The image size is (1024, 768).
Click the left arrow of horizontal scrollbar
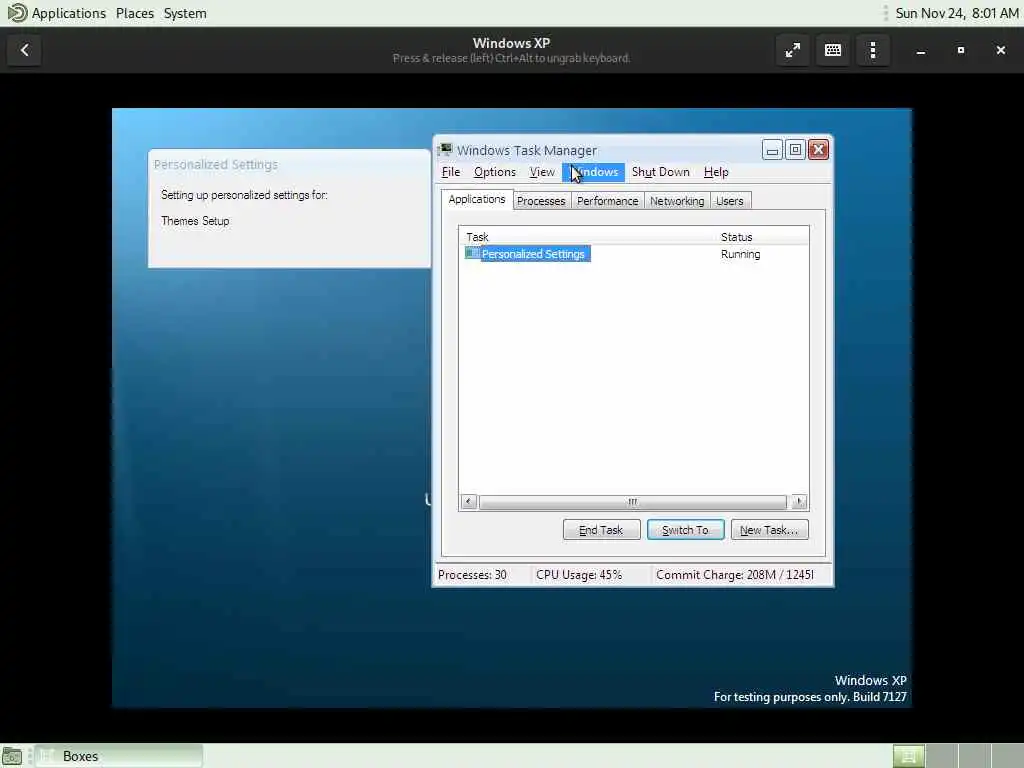468,502
